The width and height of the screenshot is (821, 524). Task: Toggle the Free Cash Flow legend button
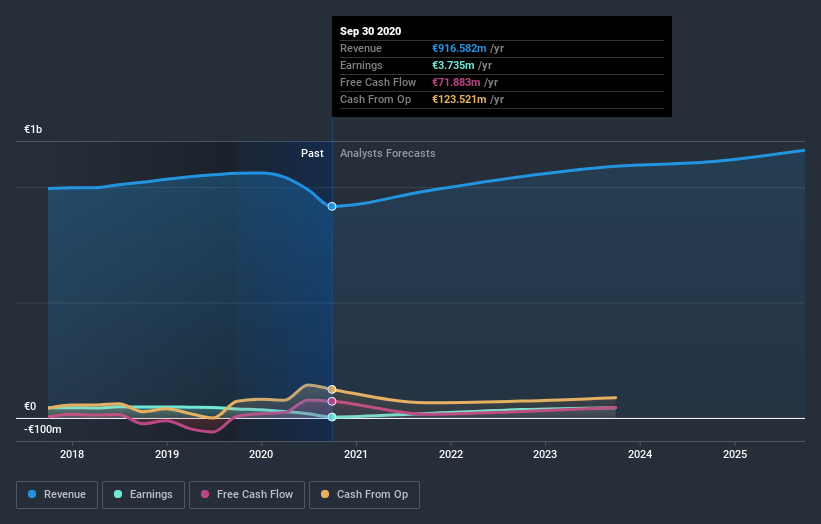247,495
